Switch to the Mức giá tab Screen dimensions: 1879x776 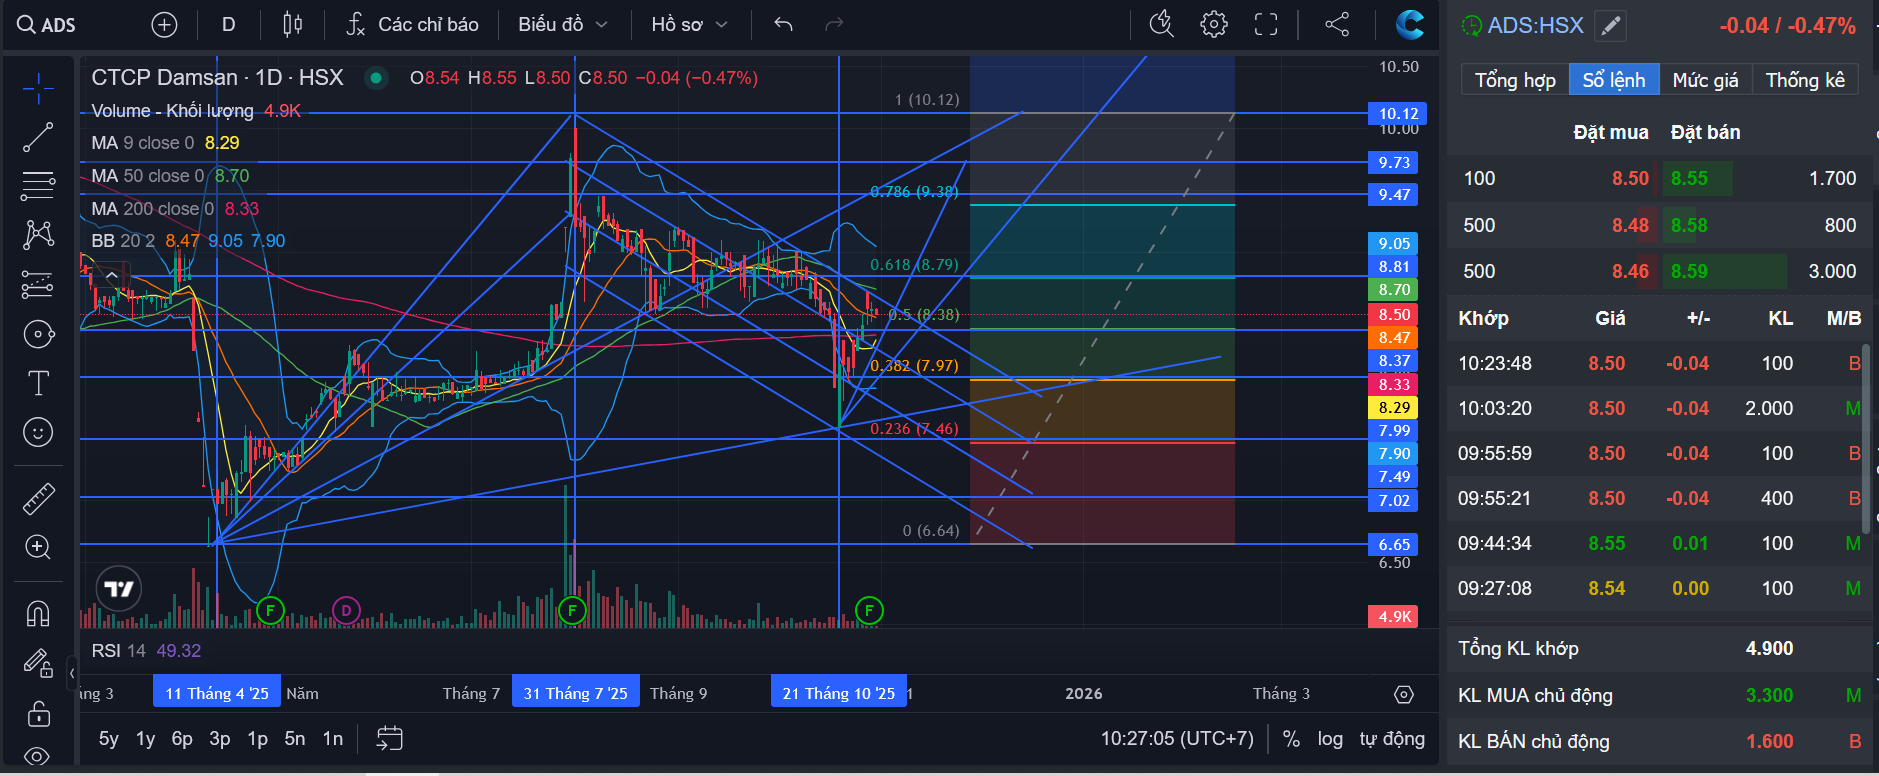pos(1705,80)
